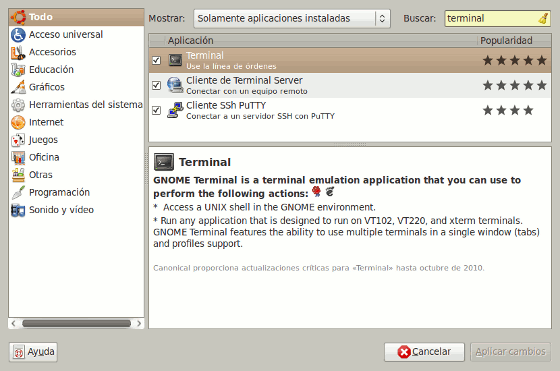
Task: Click the Cancelar button
Action: pyautogui.click(x=424, y=352)
